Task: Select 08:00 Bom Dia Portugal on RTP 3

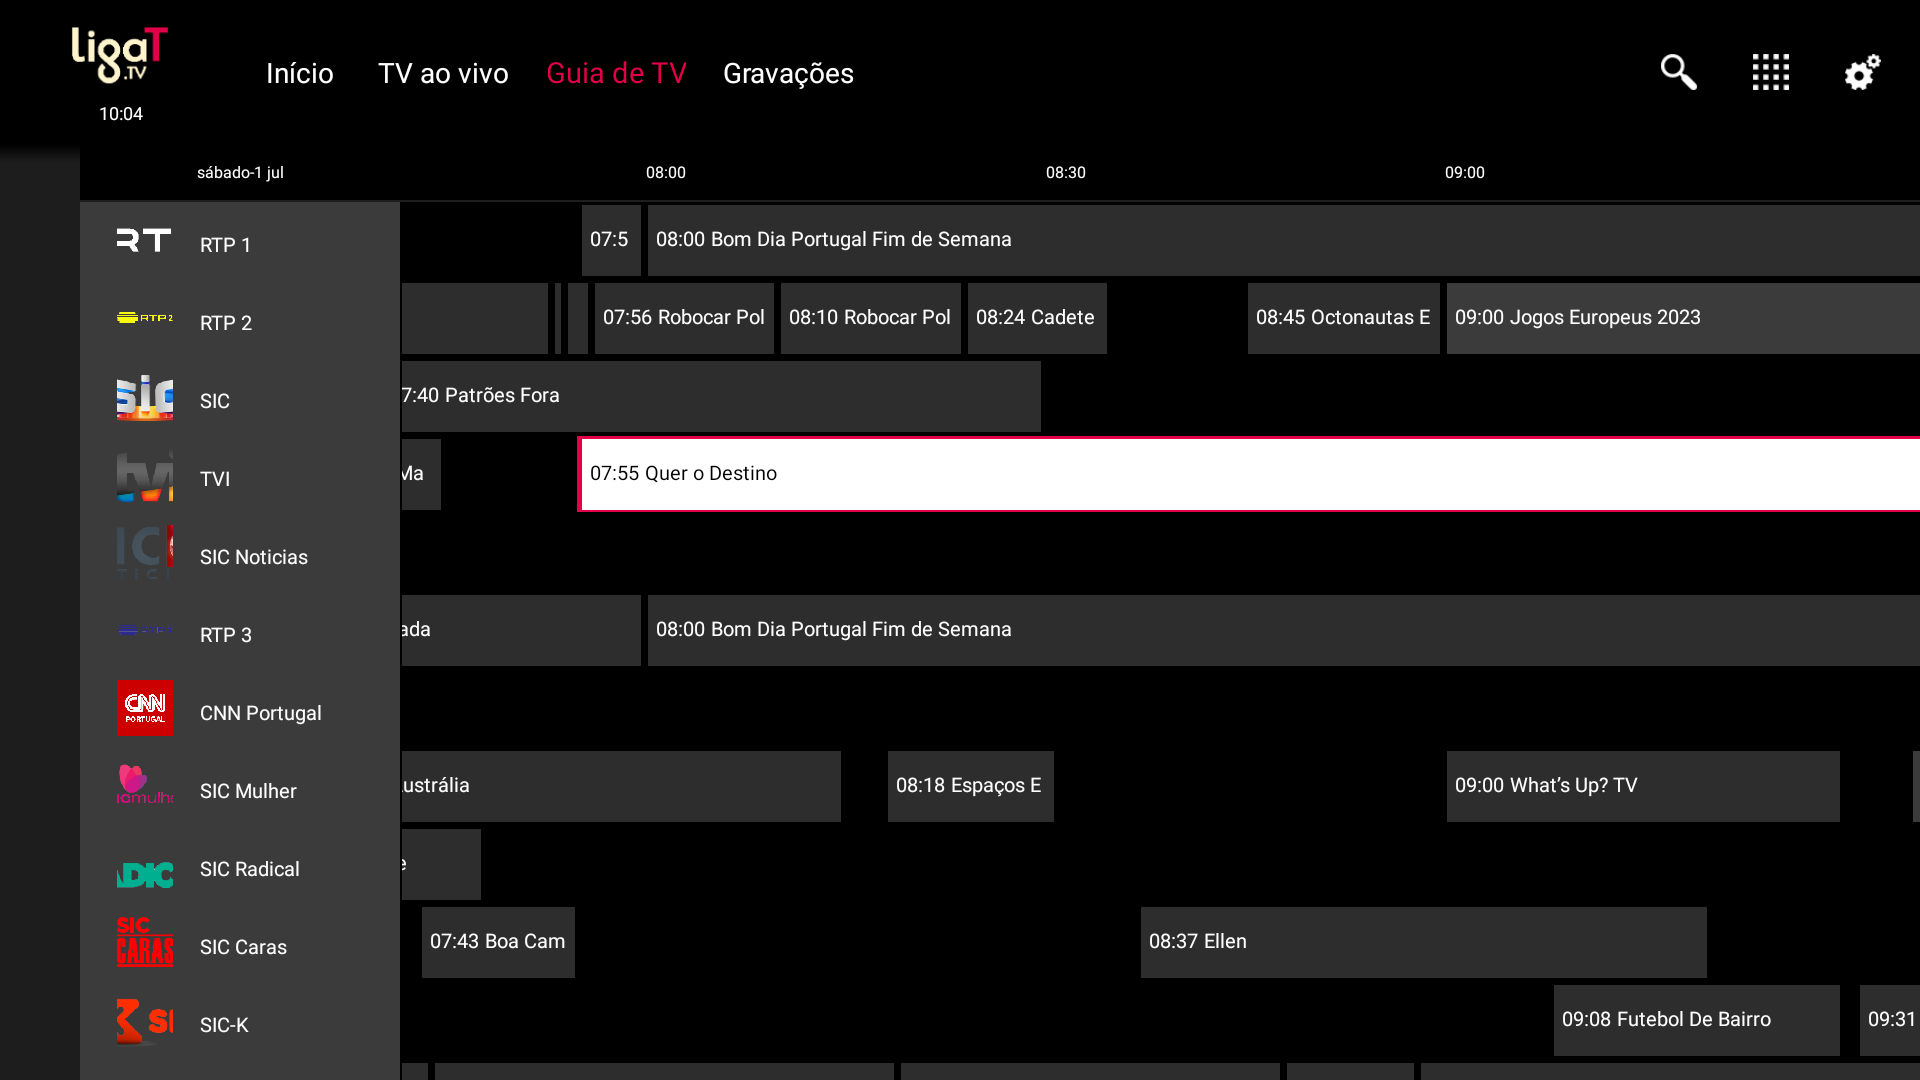Action: tap(1284, 630)
